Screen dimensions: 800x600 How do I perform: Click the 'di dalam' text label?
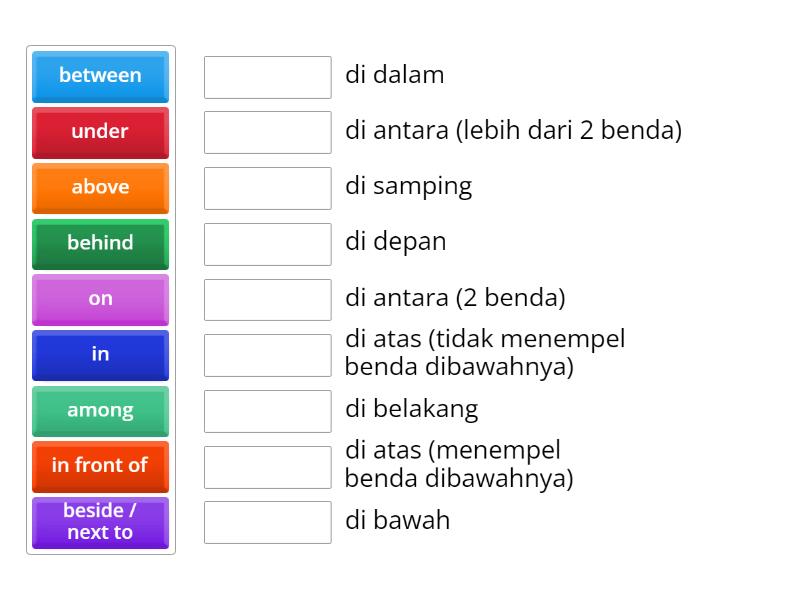pyautogui.click(x=395, y=75)
